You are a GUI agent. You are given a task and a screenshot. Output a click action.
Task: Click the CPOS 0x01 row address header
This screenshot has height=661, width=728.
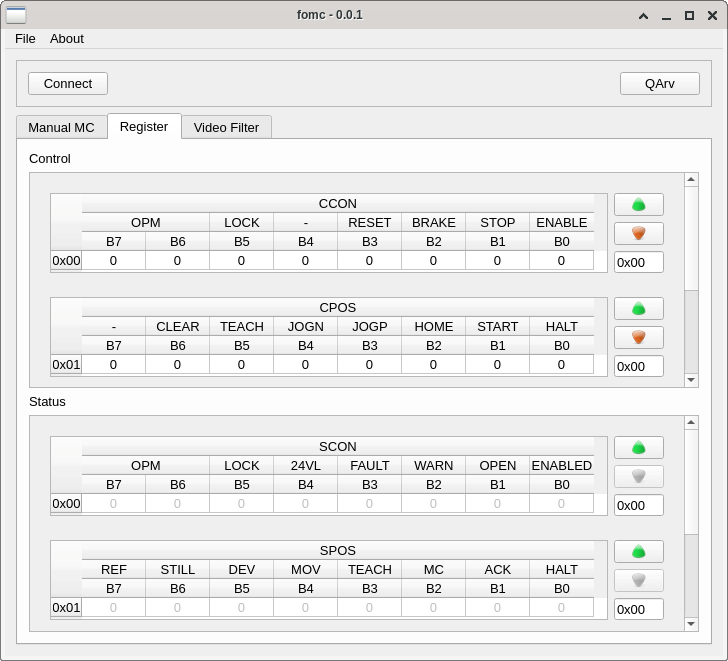(66, 364)
